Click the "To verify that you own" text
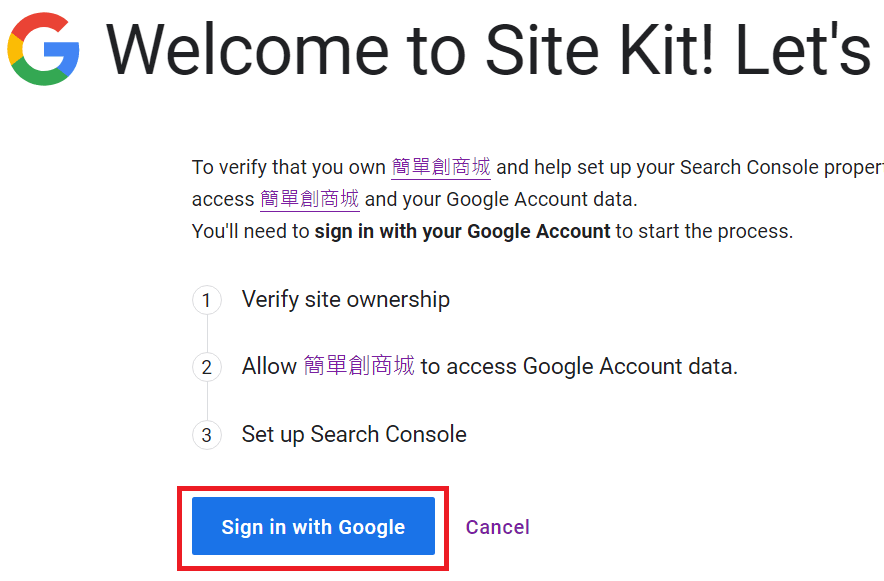The height and width of the screenshot is (581, 884). point(288,167)
